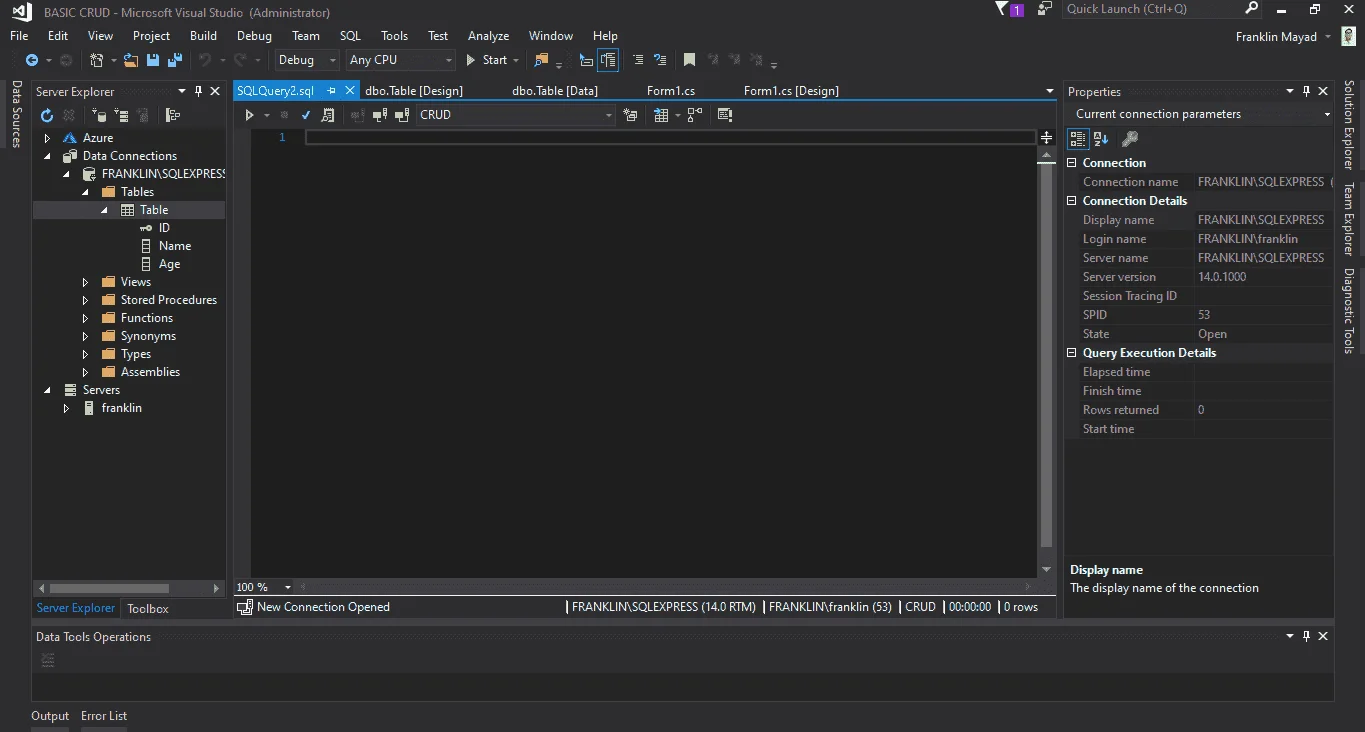Switch to the Form1.cs [Design] tab
Screen dimensions: 1365x732
[791, 91]
